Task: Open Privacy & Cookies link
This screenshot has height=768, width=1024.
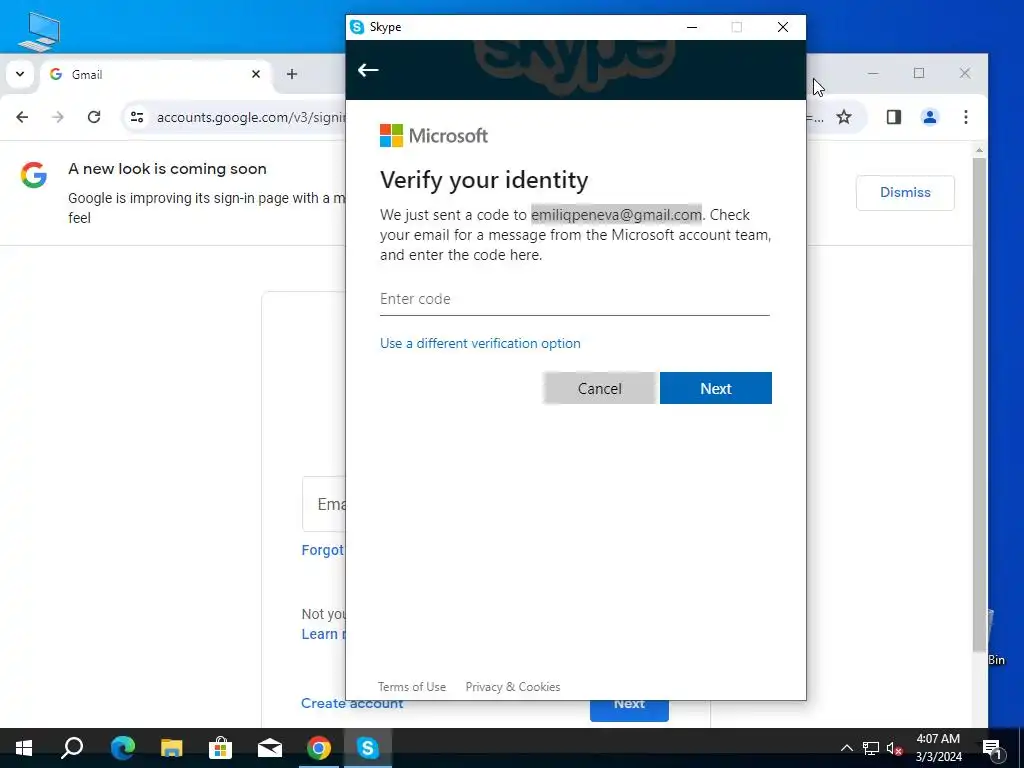Action: pyautogui.click(x=513, y=686)
